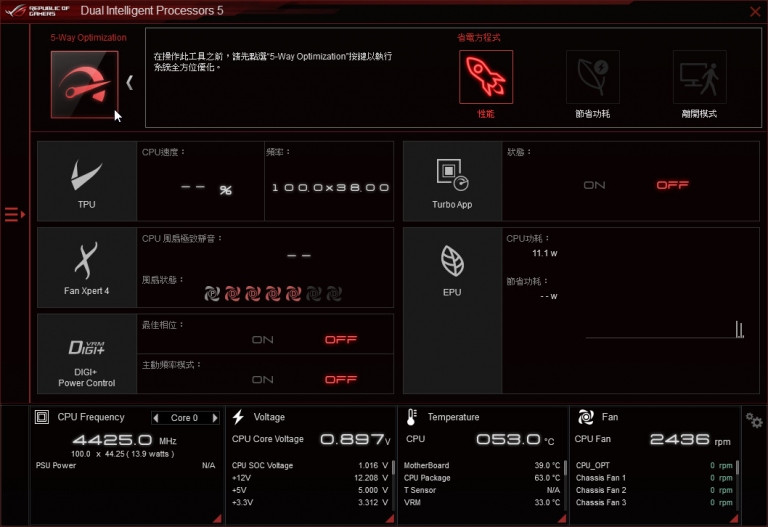Viewport: 768px width, 527px height.
Task: Close the Dual Intelligent Processors 5 window
Action: tap(755, 11)
